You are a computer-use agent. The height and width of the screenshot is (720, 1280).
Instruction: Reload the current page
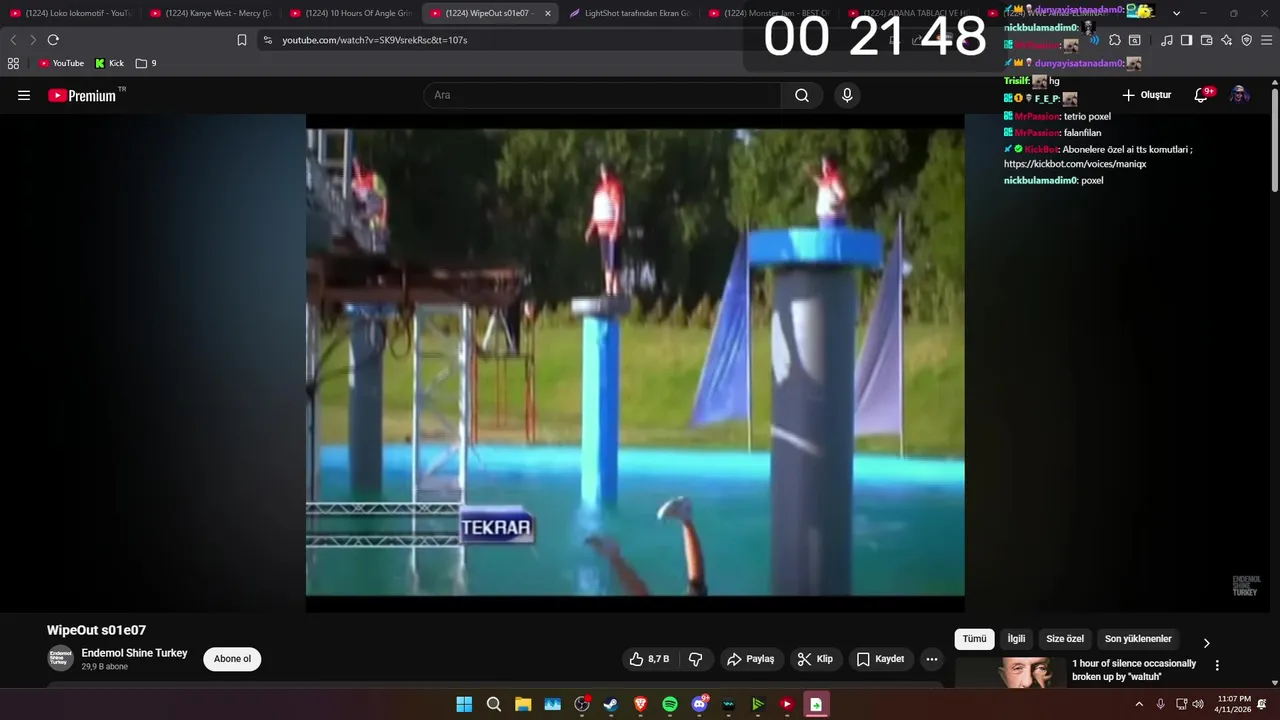pos(53,40)
